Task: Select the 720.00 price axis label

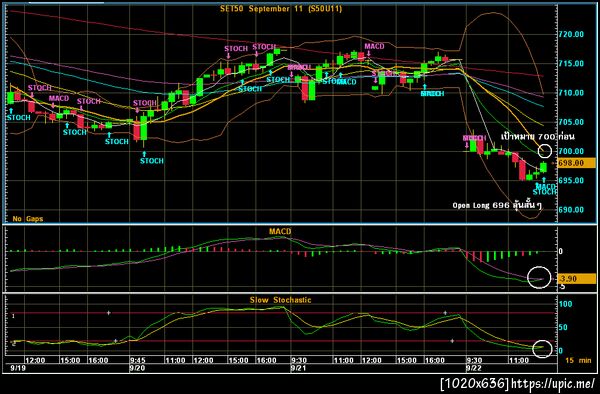Action: [x=571, y=34]
